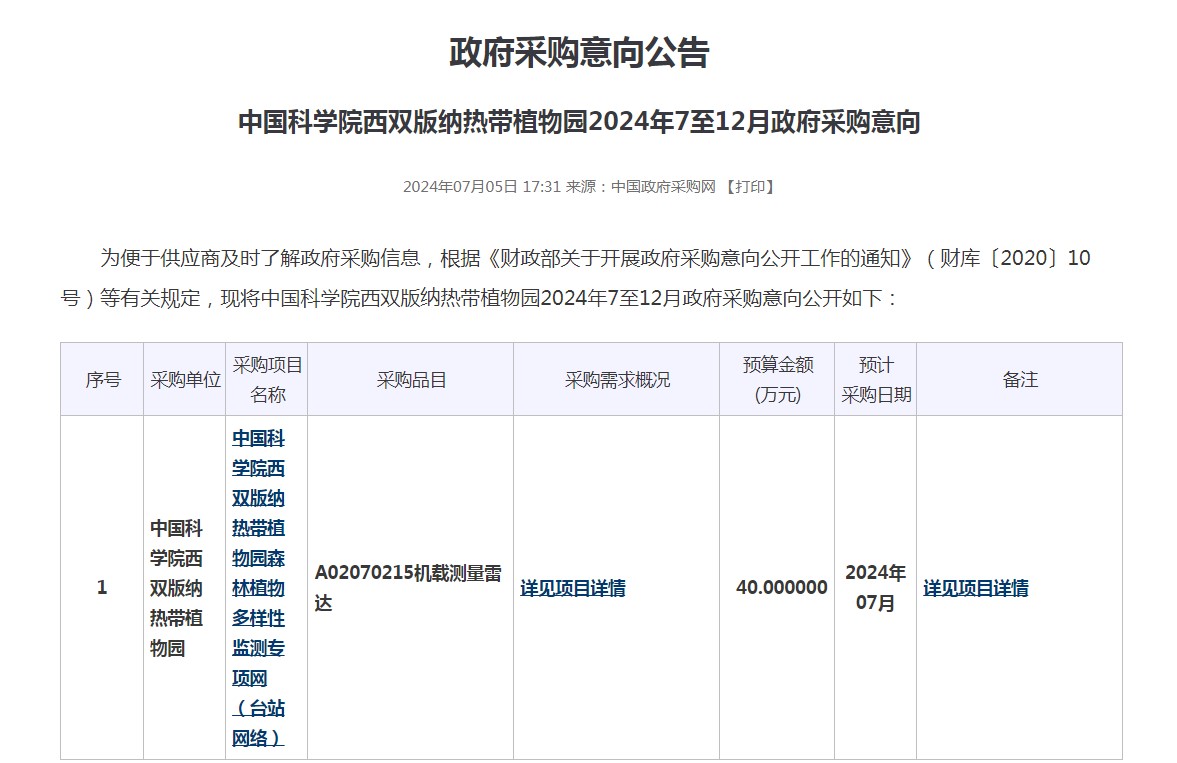Select the 预算金额(万元) column header
1177x763 pixels.
[x=777, y=380]
